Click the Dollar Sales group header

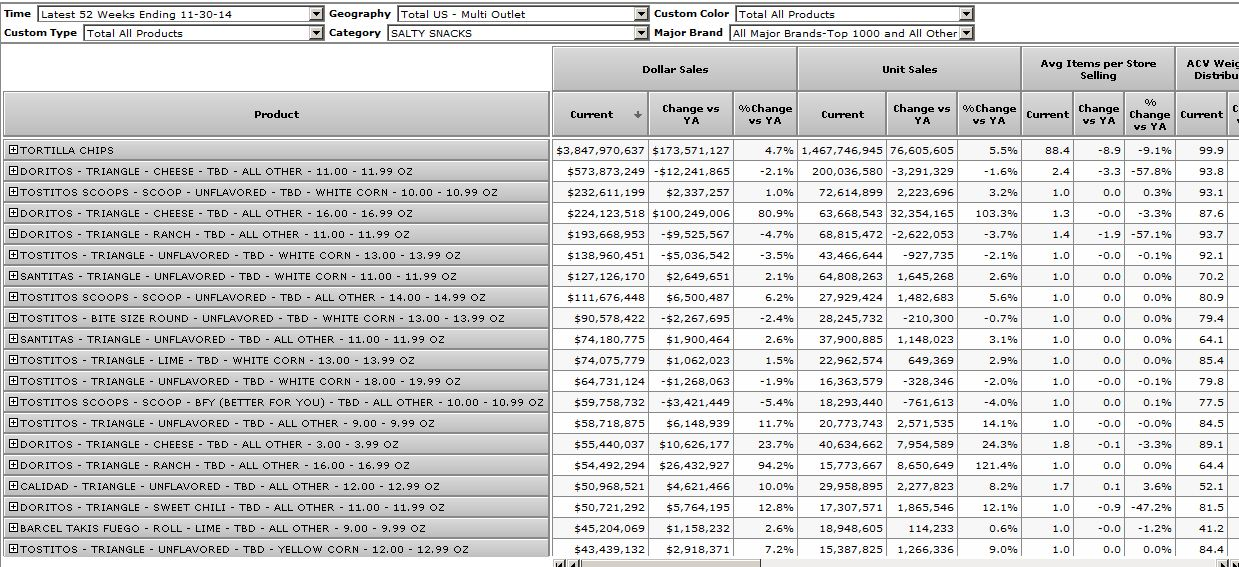(674, 69)
